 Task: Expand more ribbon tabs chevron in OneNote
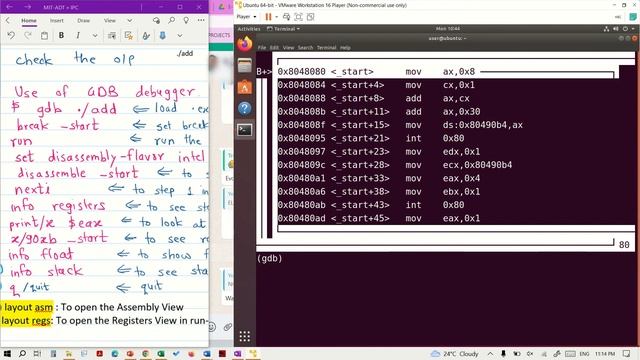[x=129, y=20]
